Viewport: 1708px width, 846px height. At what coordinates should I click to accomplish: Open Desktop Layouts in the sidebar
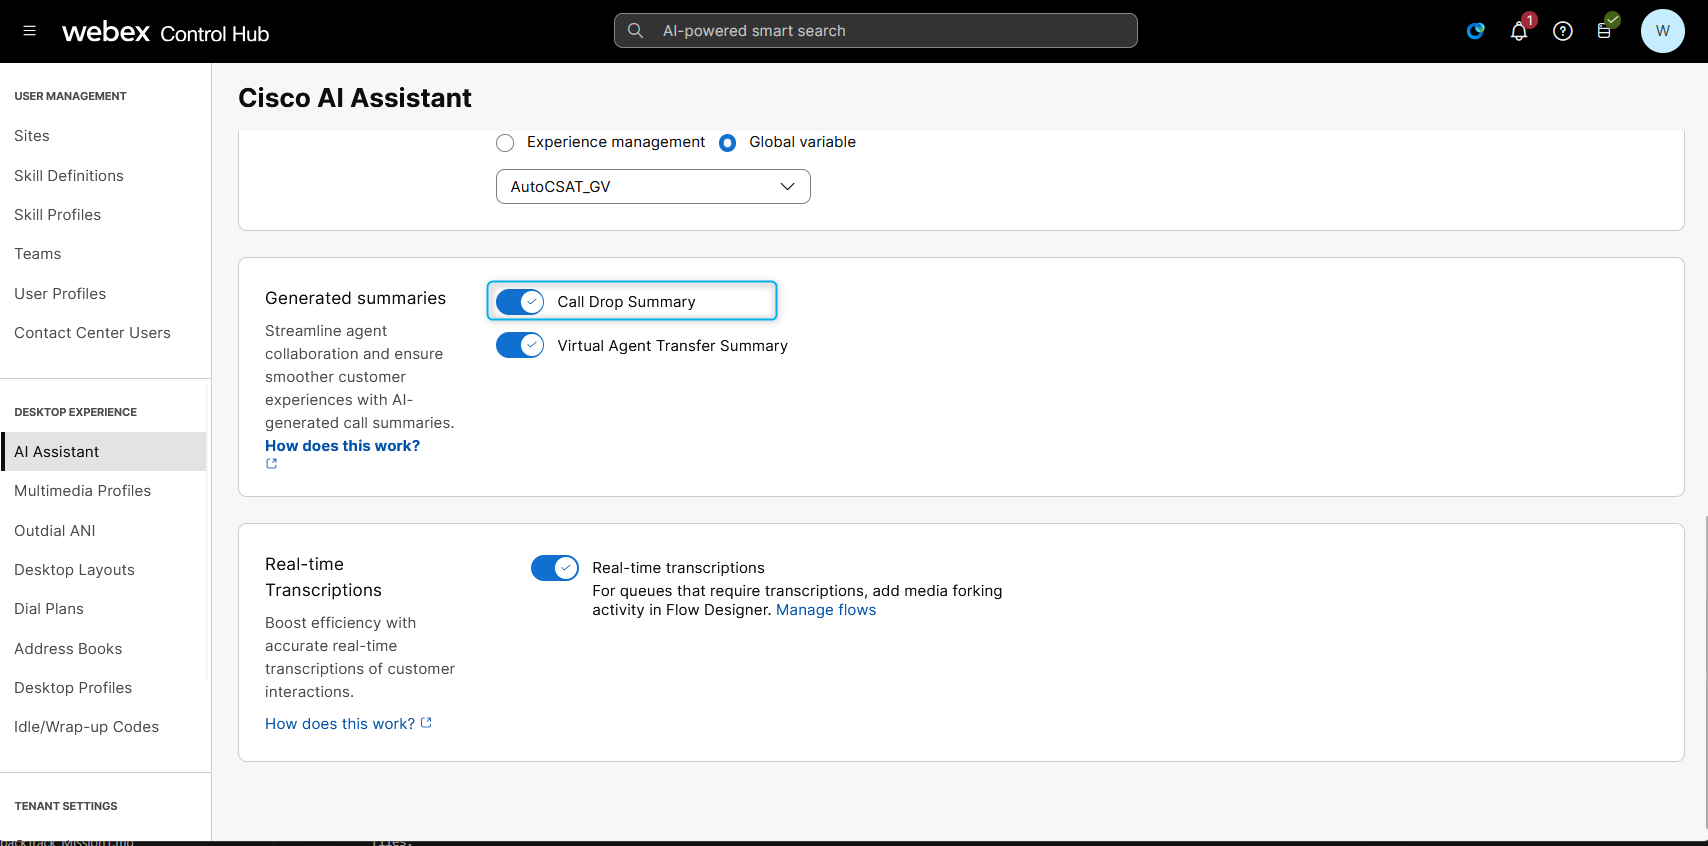[74, 570]
